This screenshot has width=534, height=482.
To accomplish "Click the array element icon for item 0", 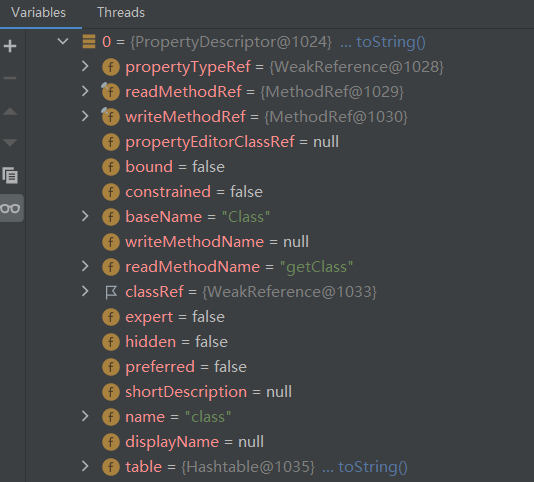I will (x=89, y=42).
